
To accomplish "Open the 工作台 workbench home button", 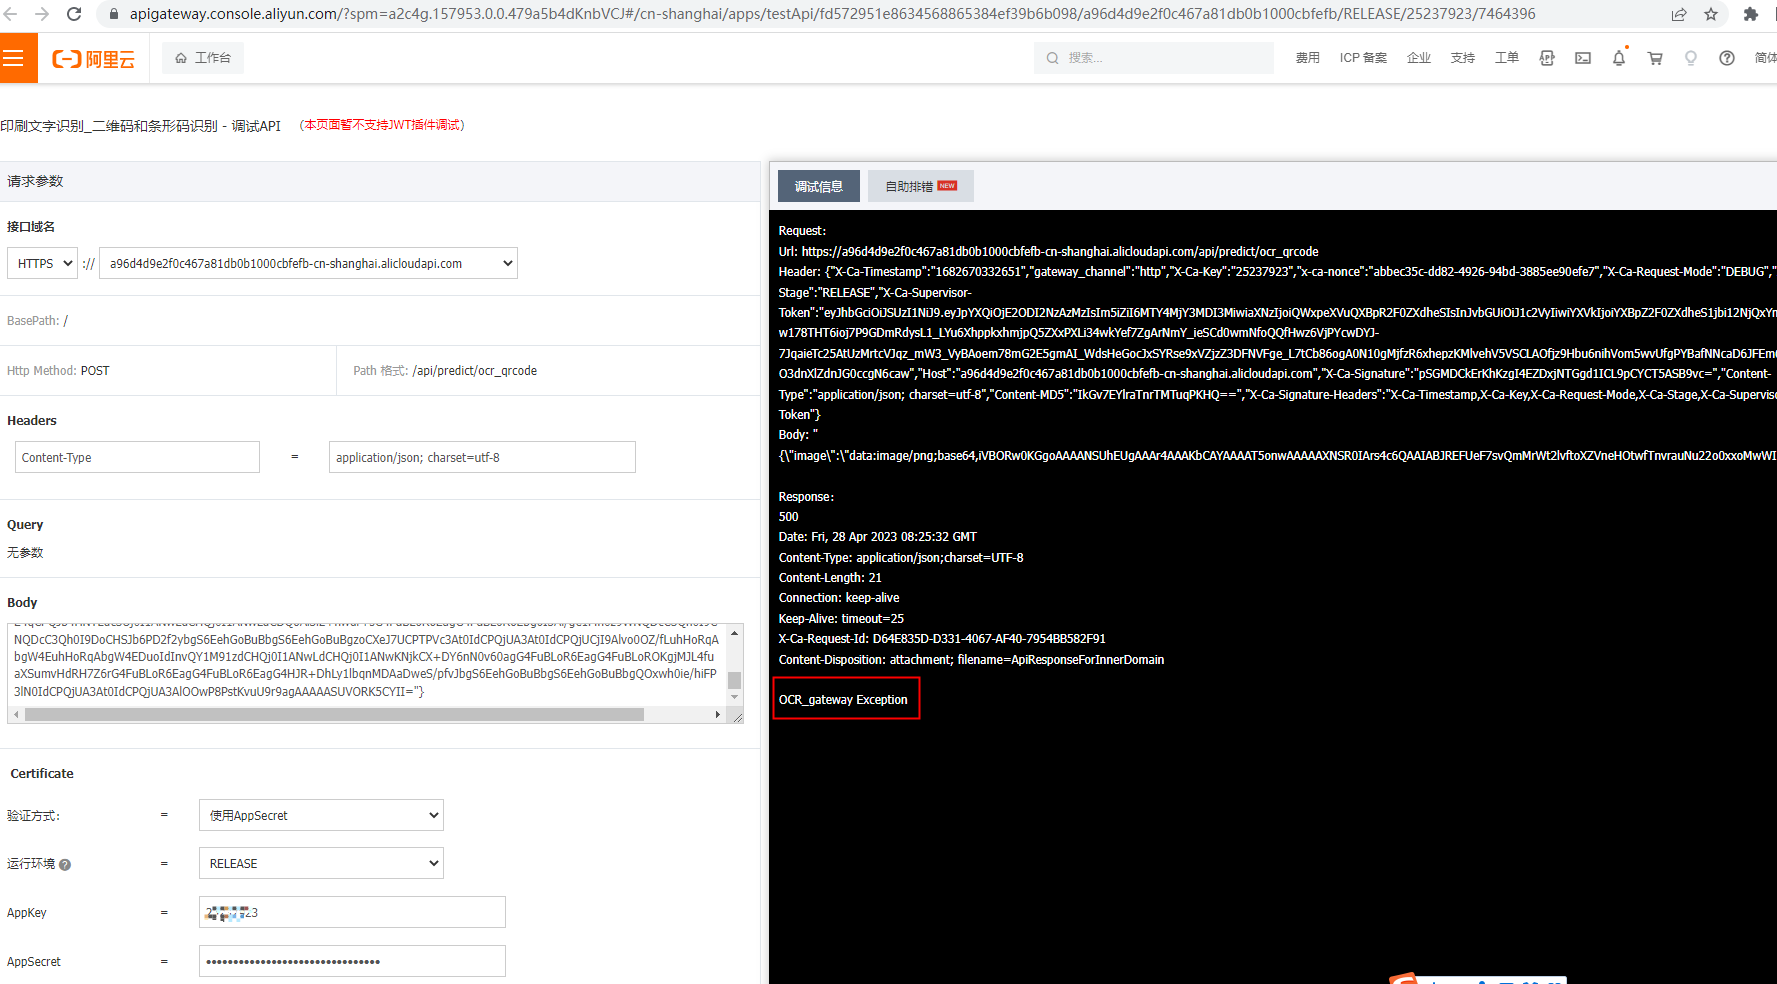I will [x=203, y=58].
